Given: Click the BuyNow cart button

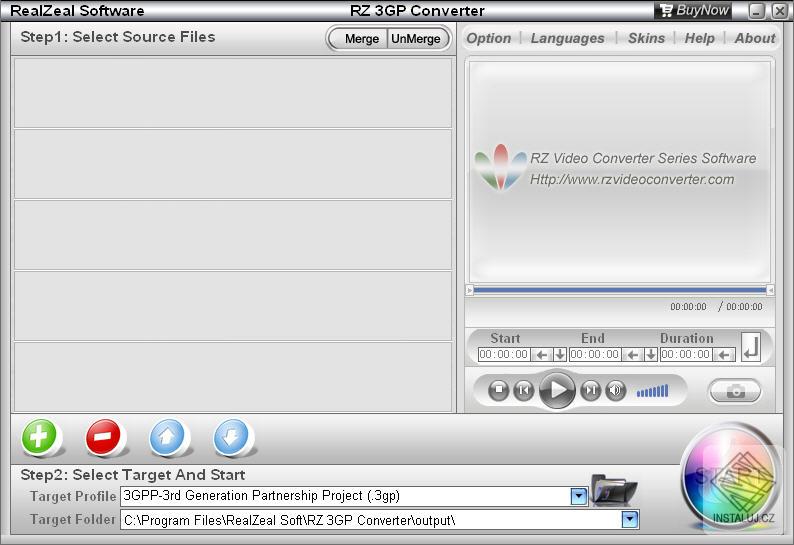Looking at the screenshot, I should coord(693,10).
